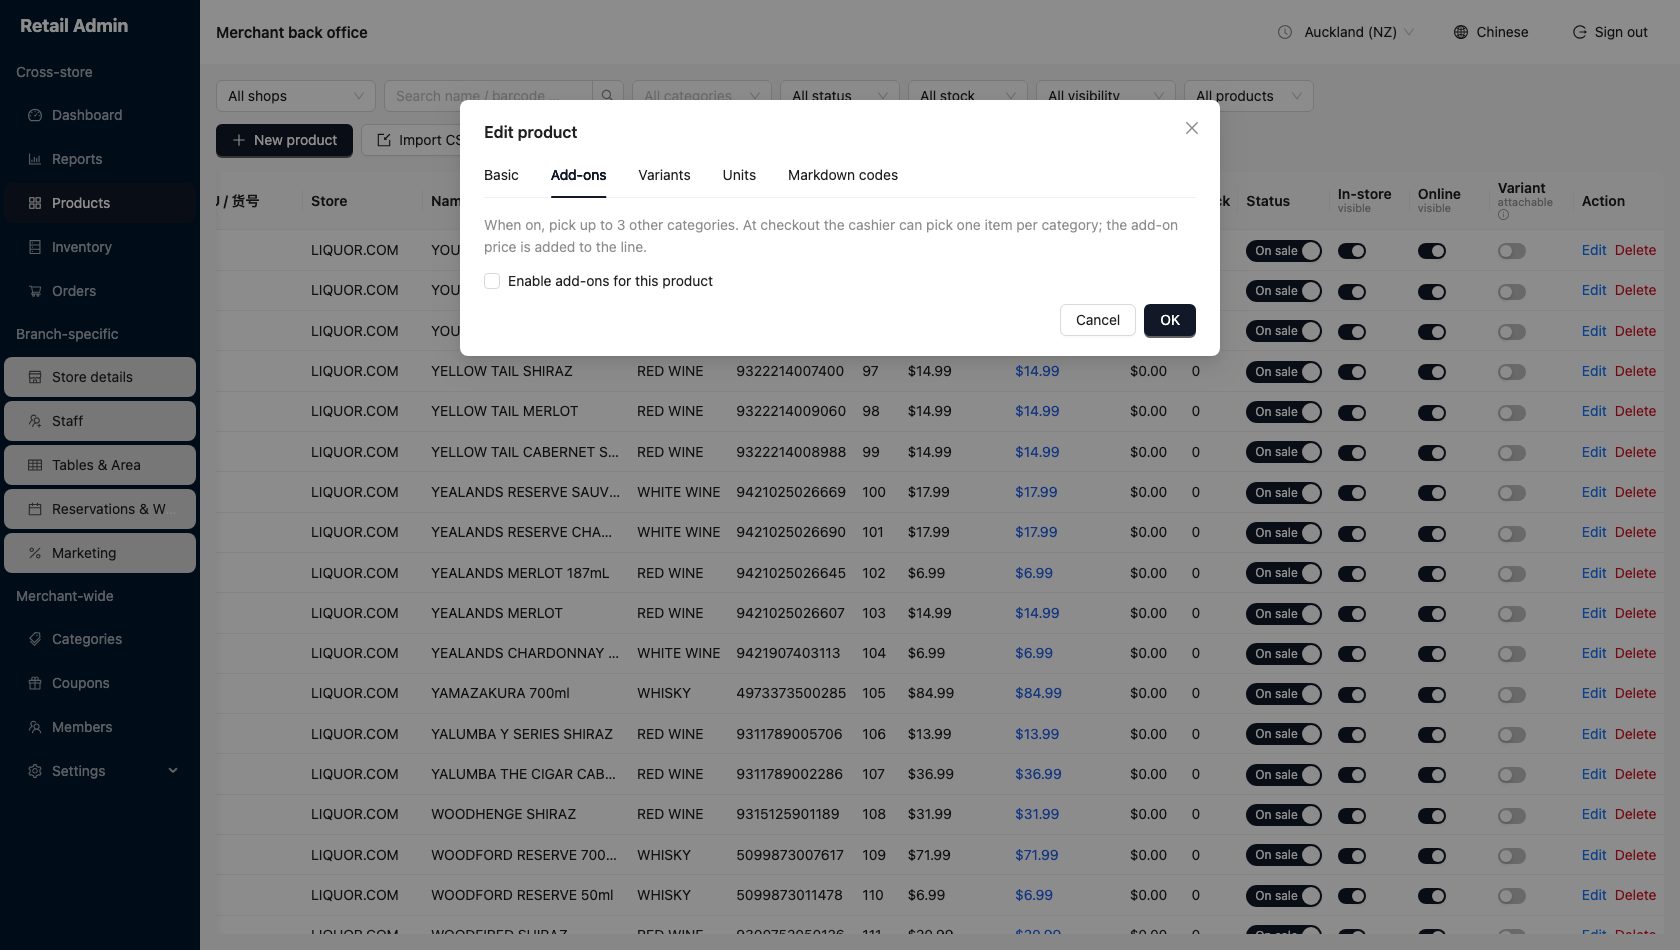Viewport: 1680px width, 950px height.
Task: Click the Members icon in sidebar
Action: coord(35,727)
